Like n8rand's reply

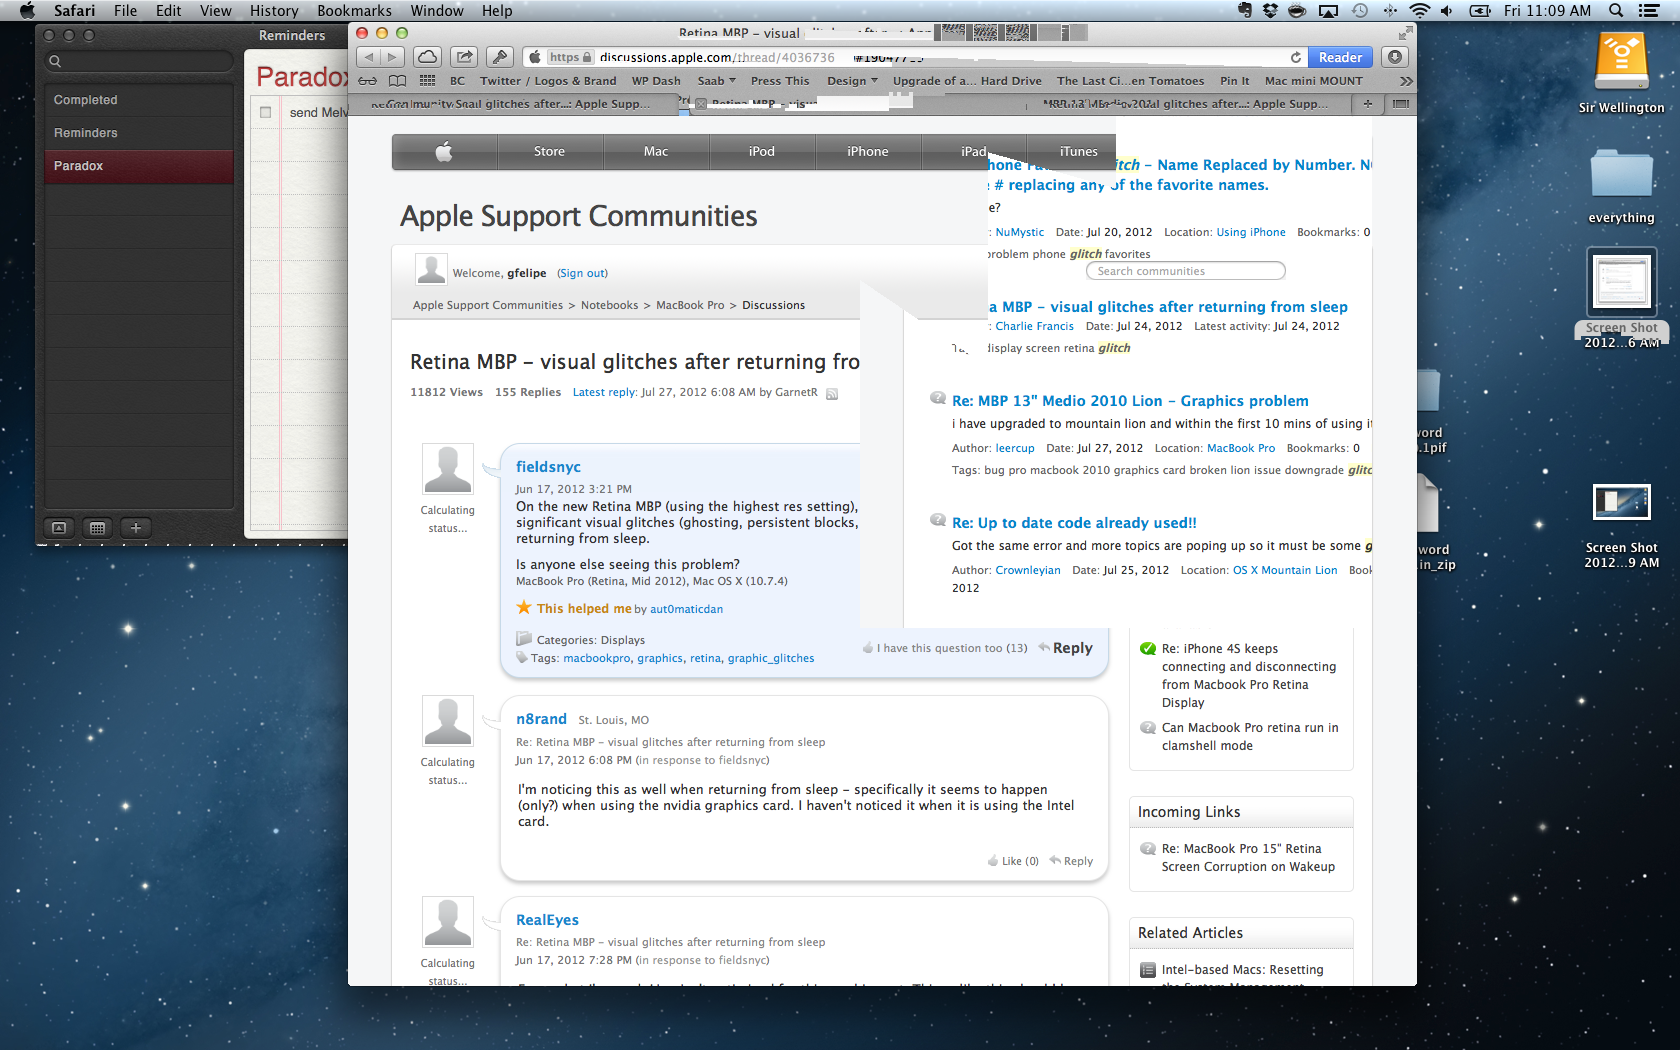point(1013,861)
